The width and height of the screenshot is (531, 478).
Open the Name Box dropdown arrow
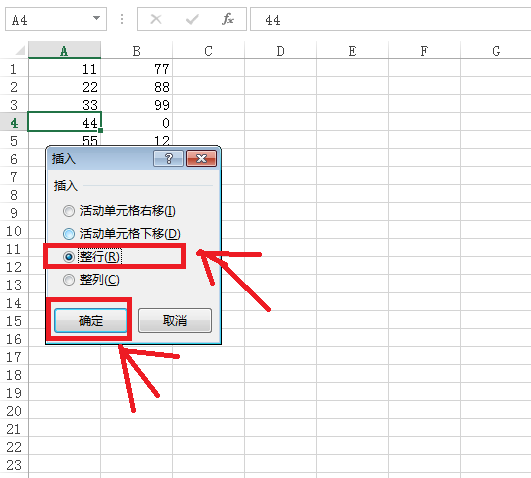coord(97,18)
